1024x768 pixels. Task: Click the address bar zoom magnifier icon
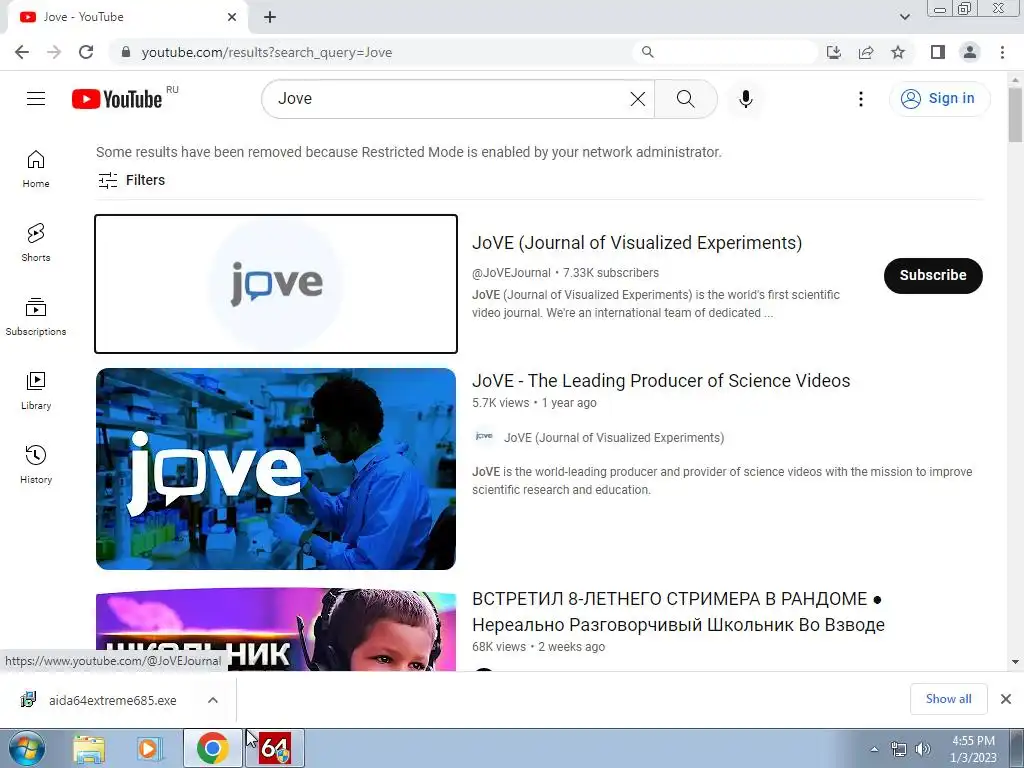tap(647, 52)
